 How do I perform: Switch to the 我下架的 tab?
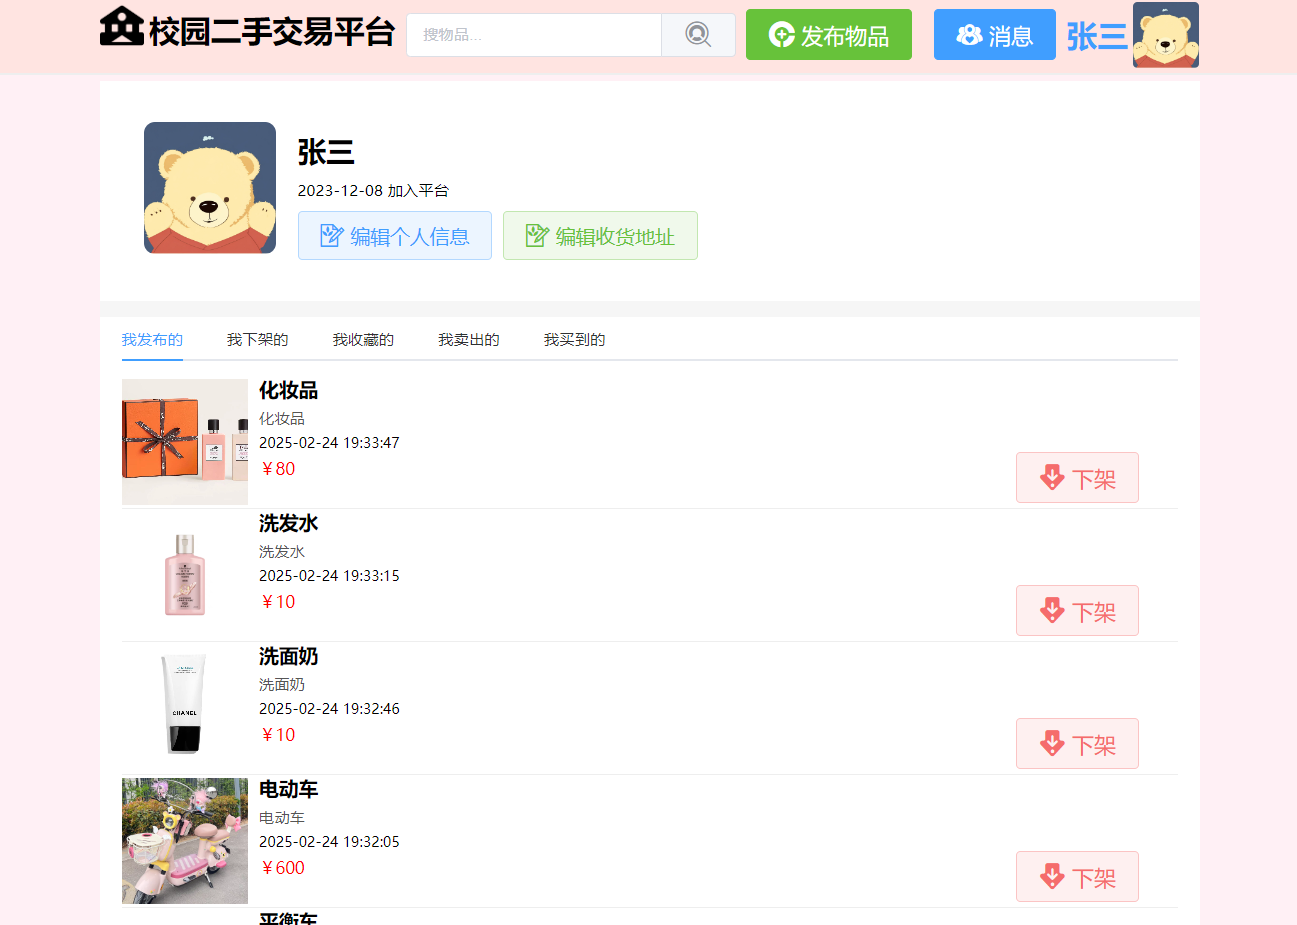tap(258, 340)
